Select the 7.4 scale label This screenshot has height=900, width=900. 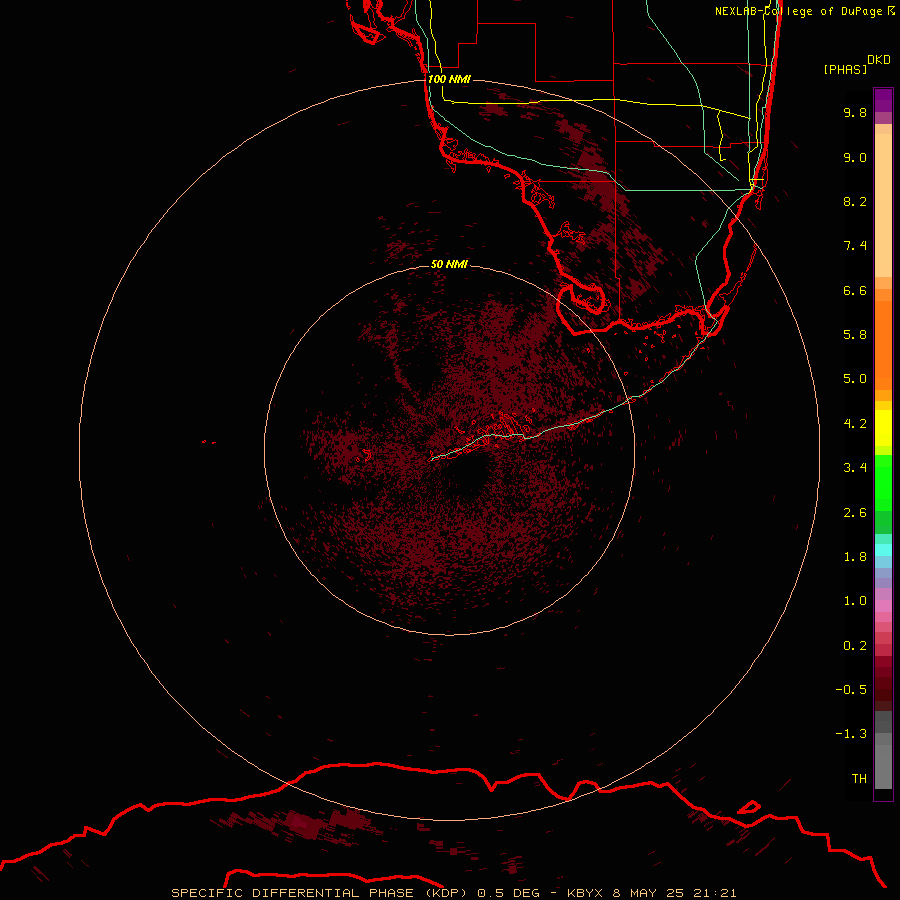coord(855,246)
